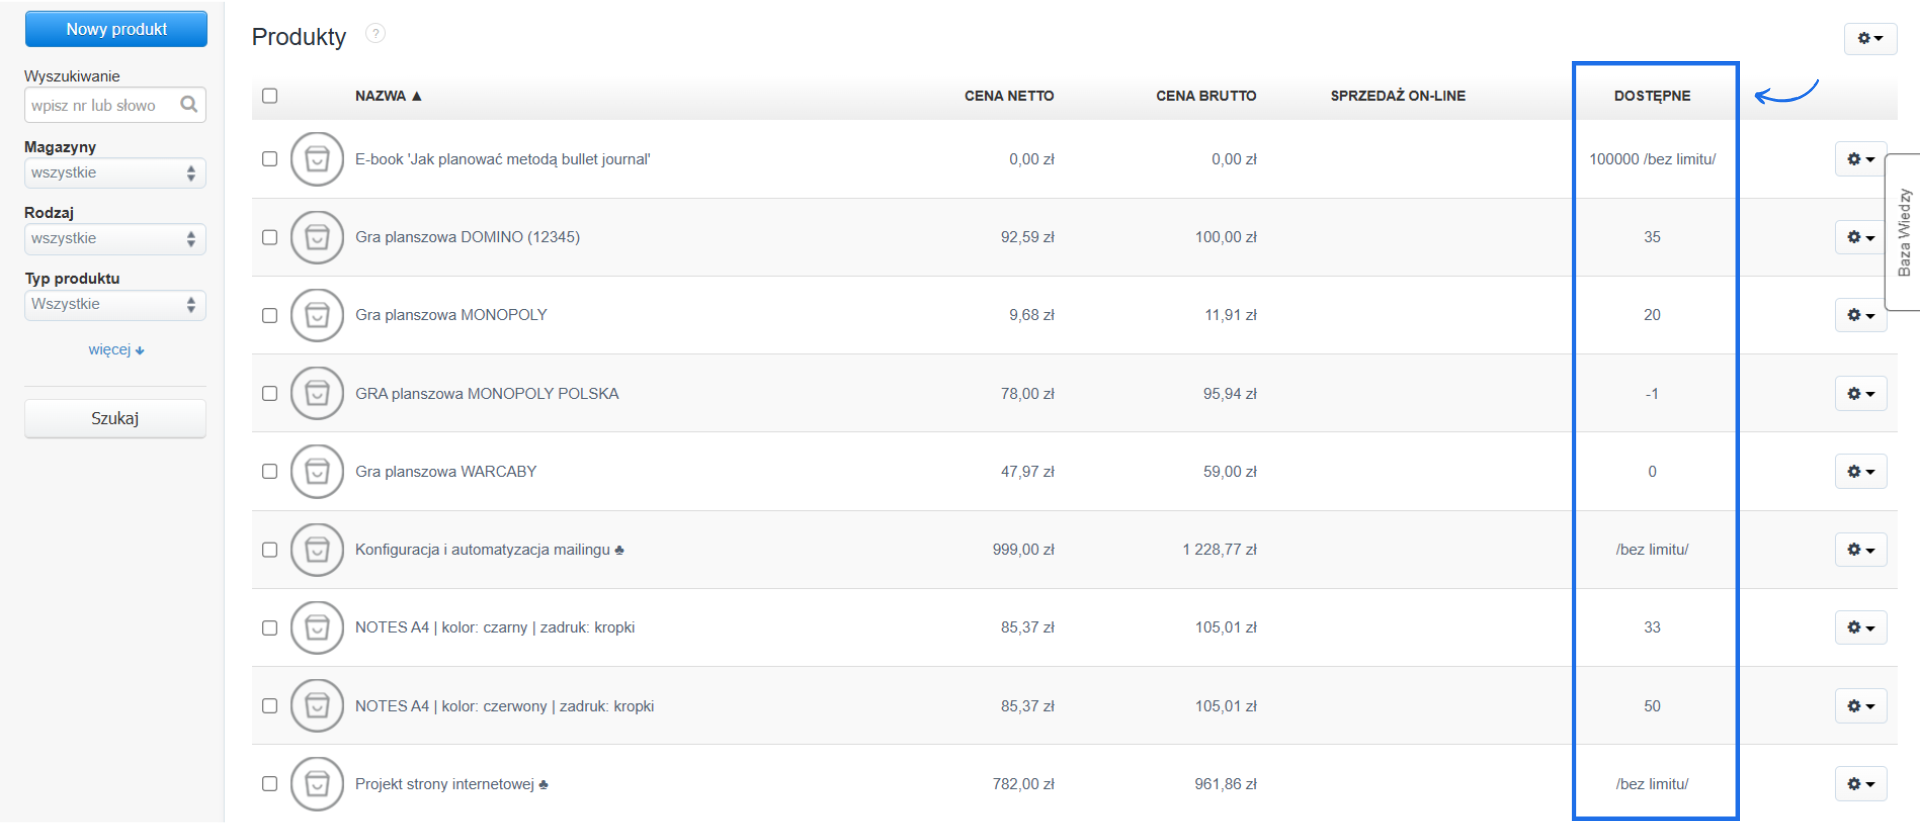Click the magnifier icon in search field
Image resolution: width=1920 pixels, height=823 pixels.
188,105
